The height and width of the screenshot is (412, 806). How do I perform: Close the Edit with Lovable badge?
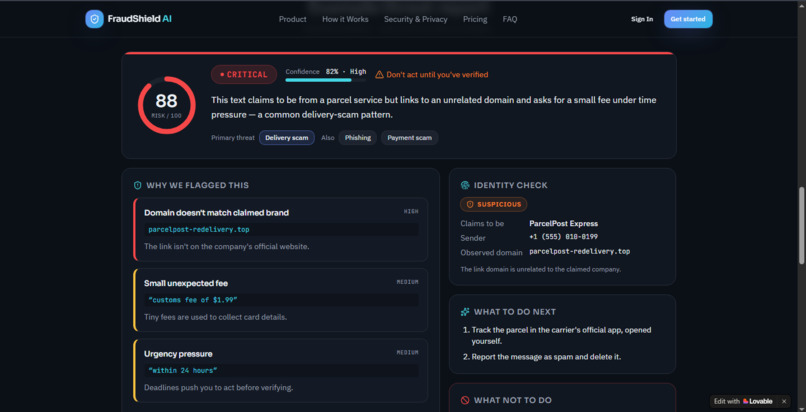pos(784,401)
